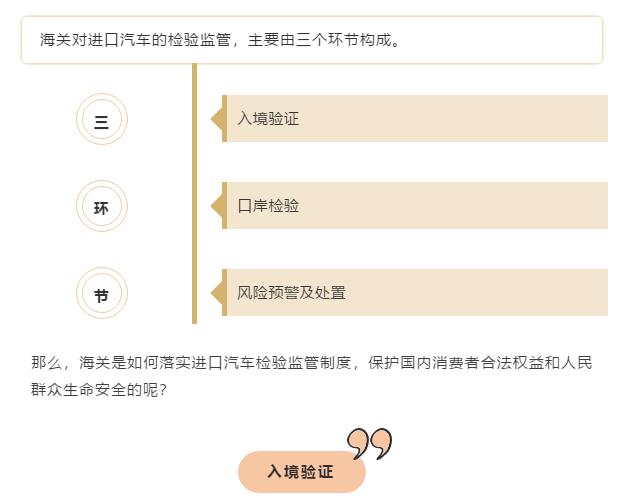This screenshot has height=501, width=624.
Task: Click the quotation mark decoration icon
Action: tap(369, 443)
